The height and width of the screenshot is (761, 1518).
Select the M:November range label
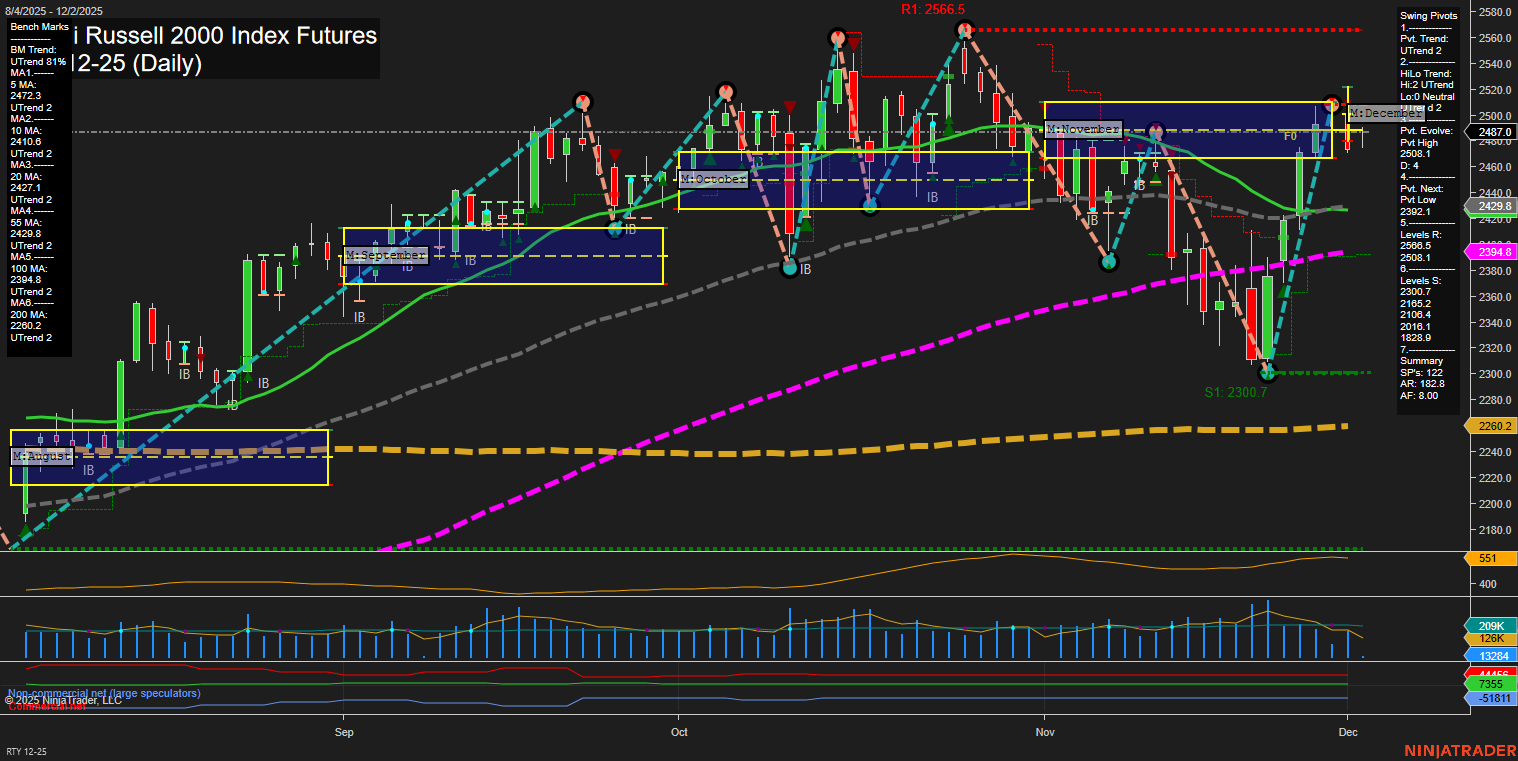(x=1083, y=130)
